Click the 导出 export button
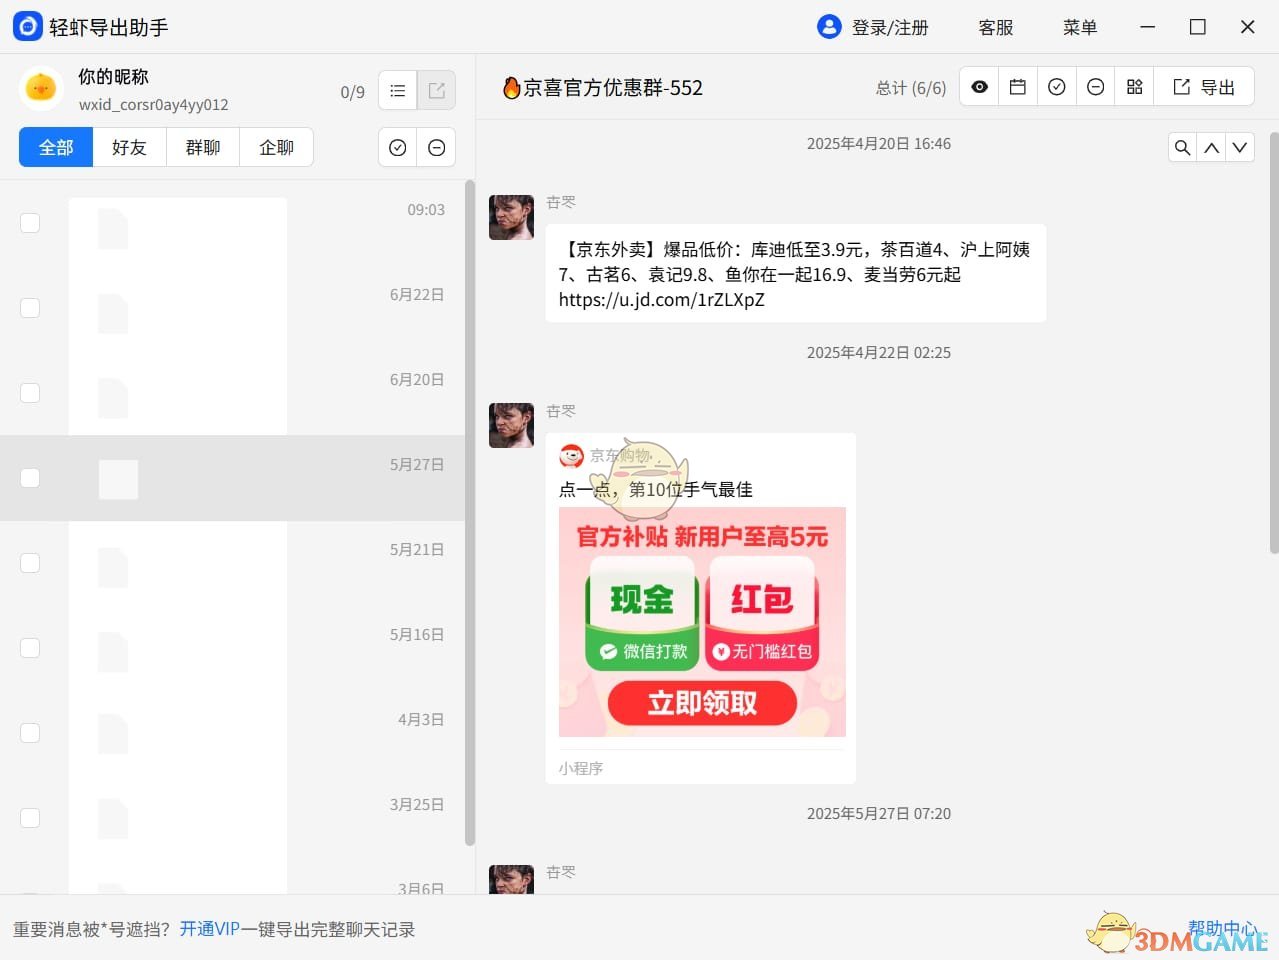1279x960 pixels. pos(1205,86)
